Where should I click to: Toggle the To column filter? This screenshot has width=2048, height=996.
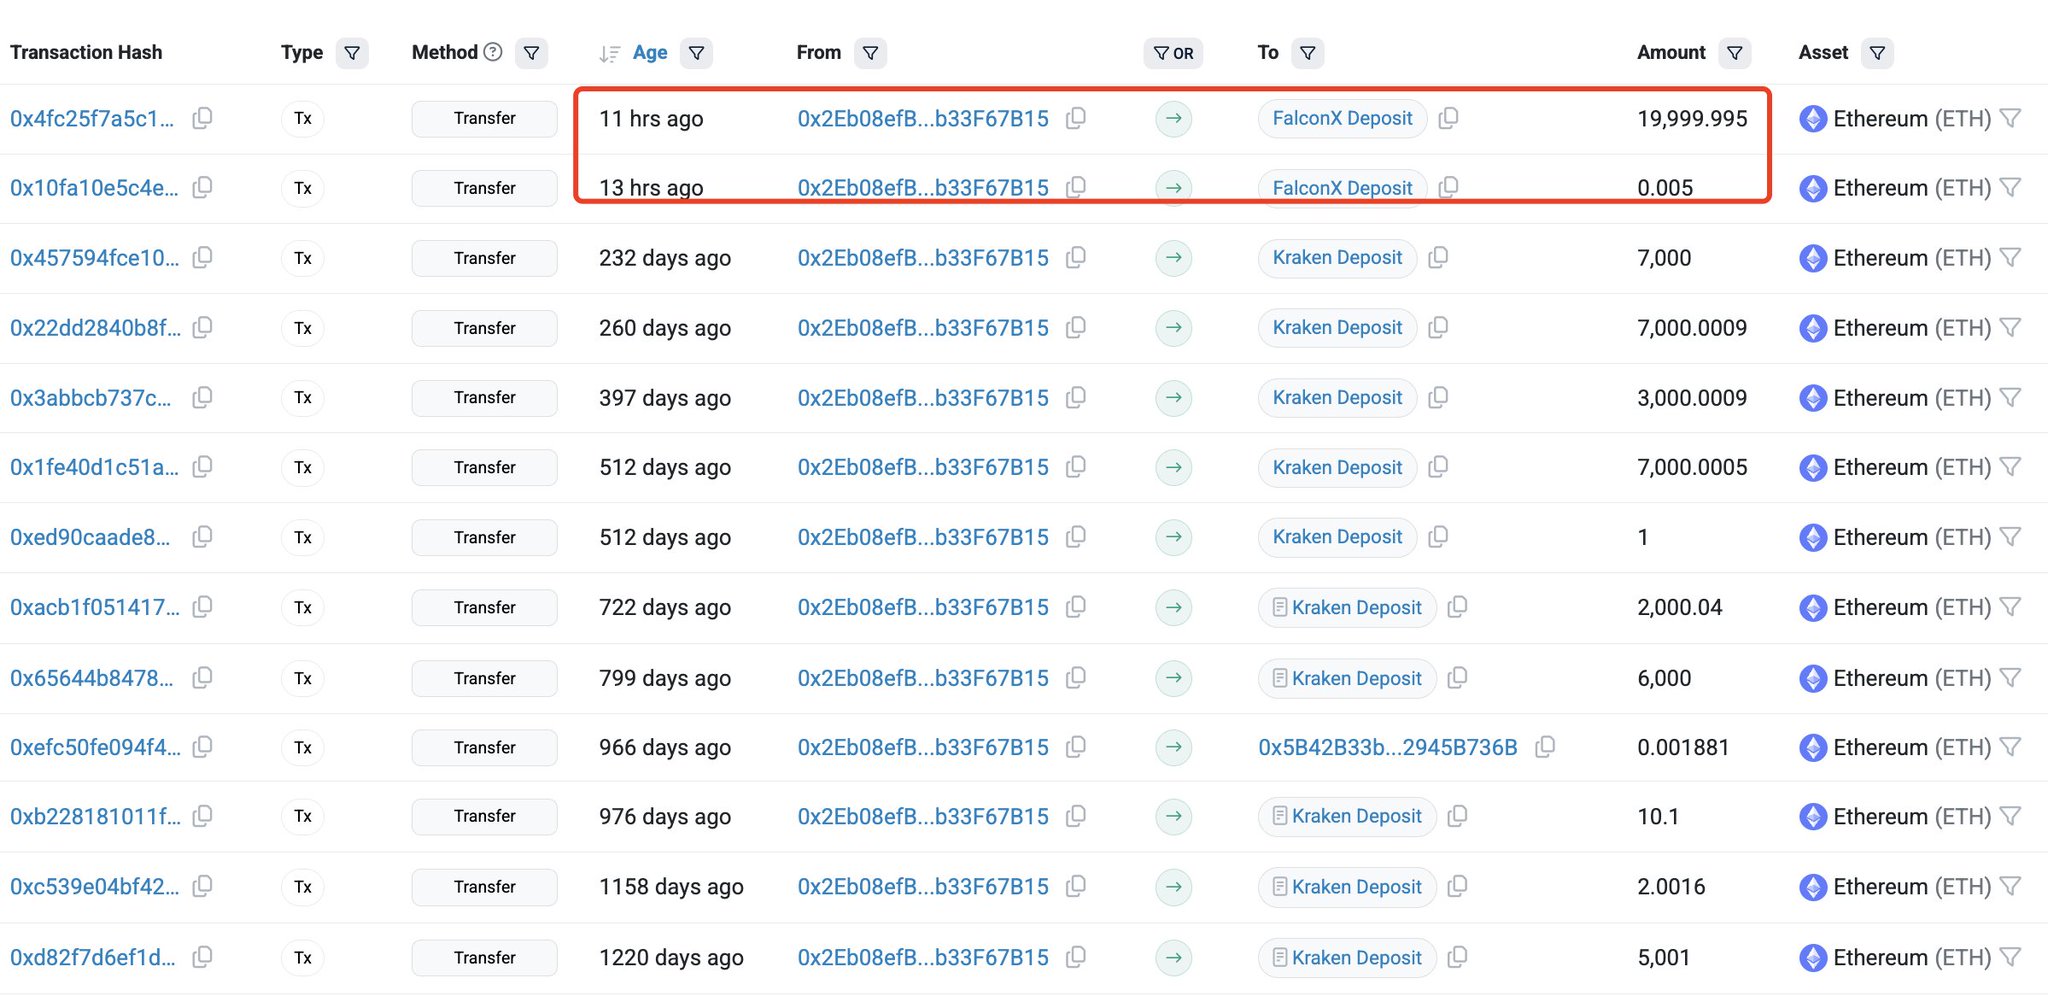click(1309, 53)
